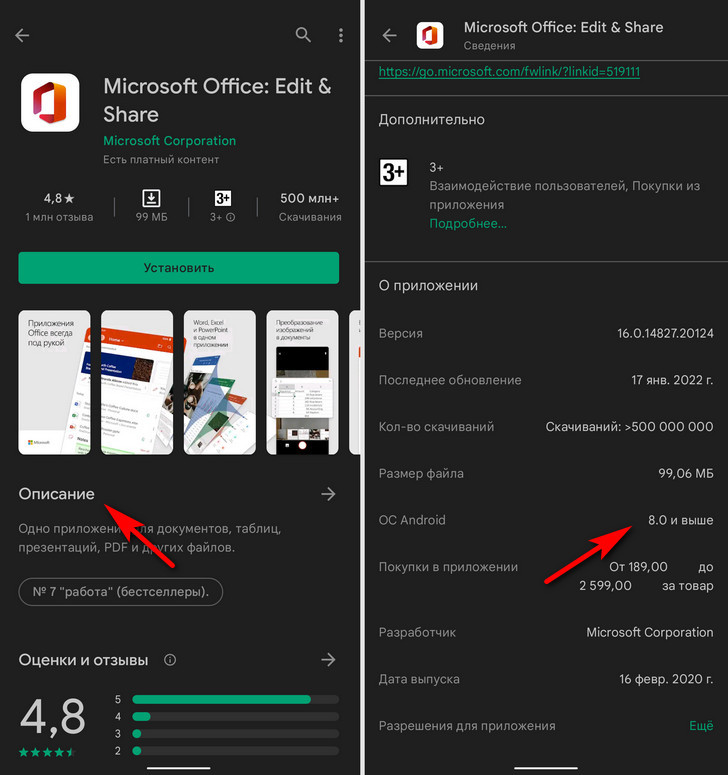Tap Скачиваний: >500 000 000 value
728x775 pixels.
tap(629, 427)
